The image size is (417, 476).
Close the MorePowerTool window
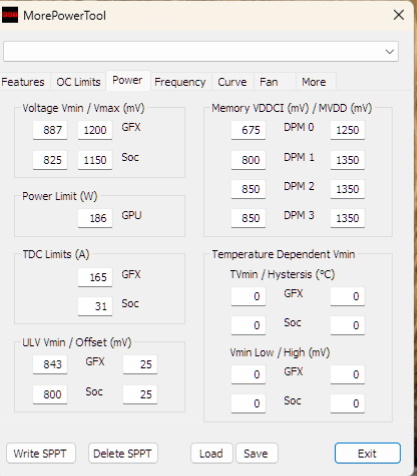click(399, 15)
